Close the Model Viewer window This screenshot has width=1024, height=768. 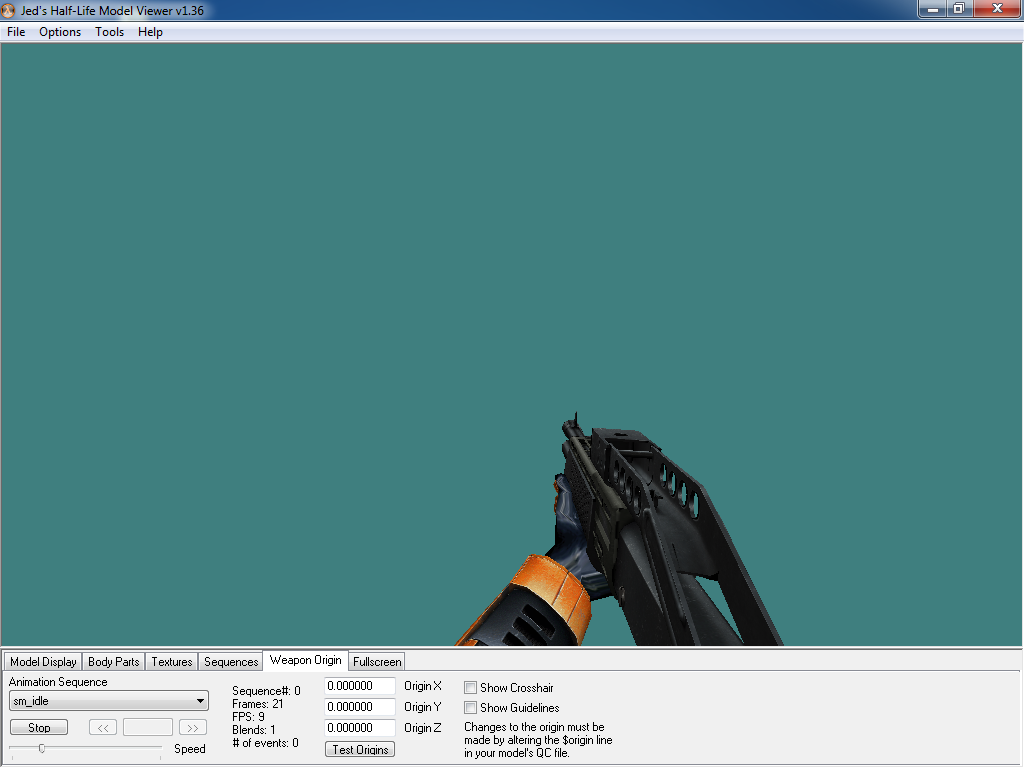997,9
